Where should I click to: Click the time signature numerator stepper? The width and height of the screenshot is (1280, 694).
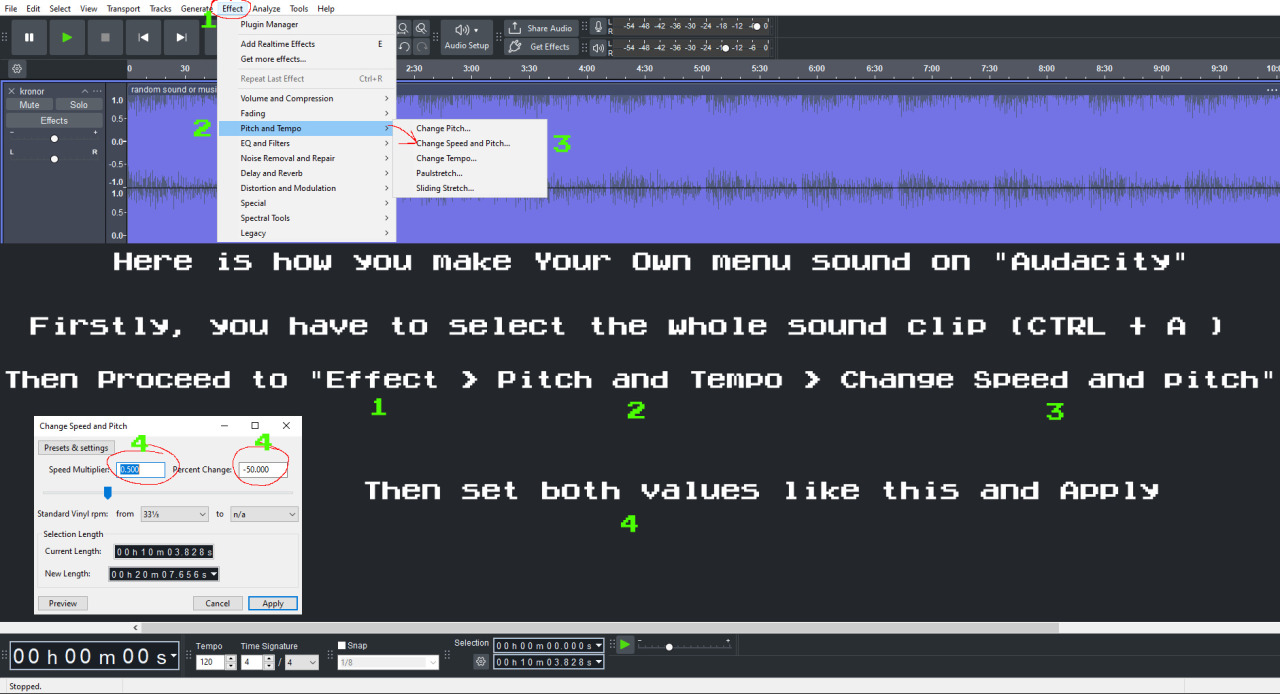pos(269,662)
